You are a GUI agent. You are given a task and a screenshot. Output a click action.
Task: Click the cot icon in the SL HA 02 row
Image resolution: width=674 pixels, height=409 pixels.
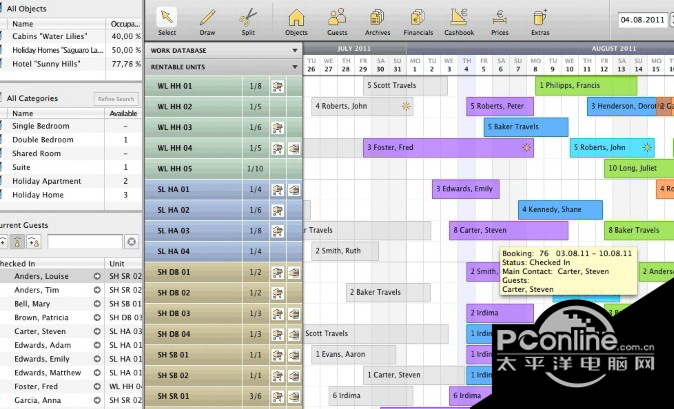(x=278, y=210)
